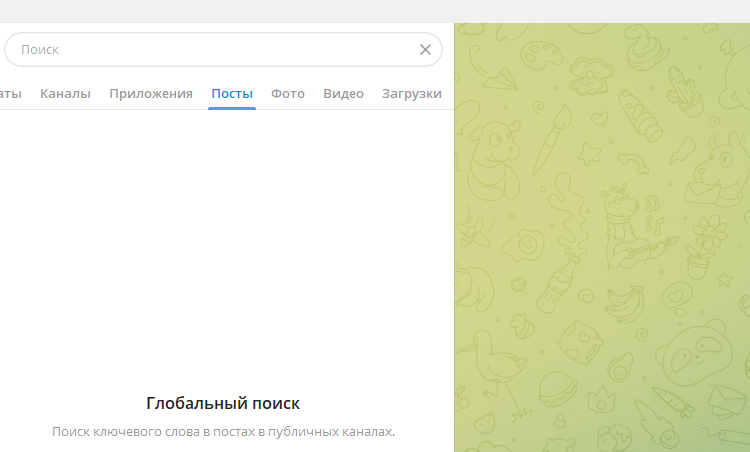
Task: Open the Видео tab
Action: [343, 94]
